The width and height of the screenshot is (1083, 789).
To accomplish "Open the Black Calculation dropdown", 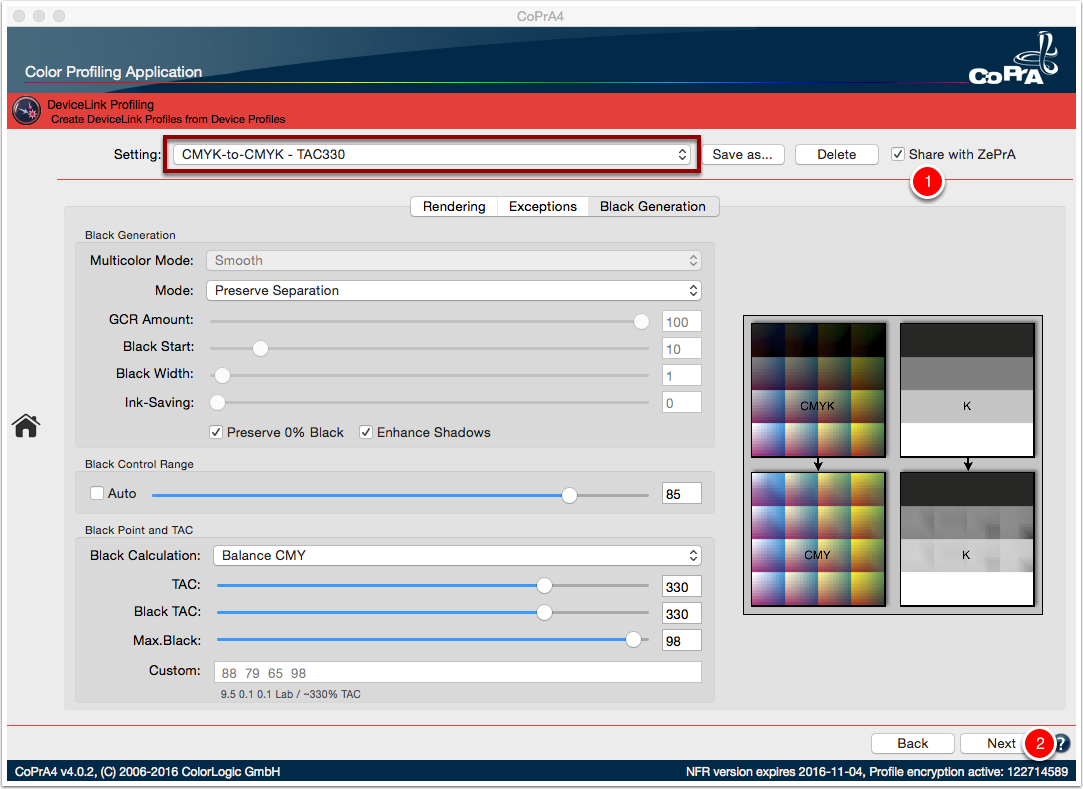I will pos(457,555).
